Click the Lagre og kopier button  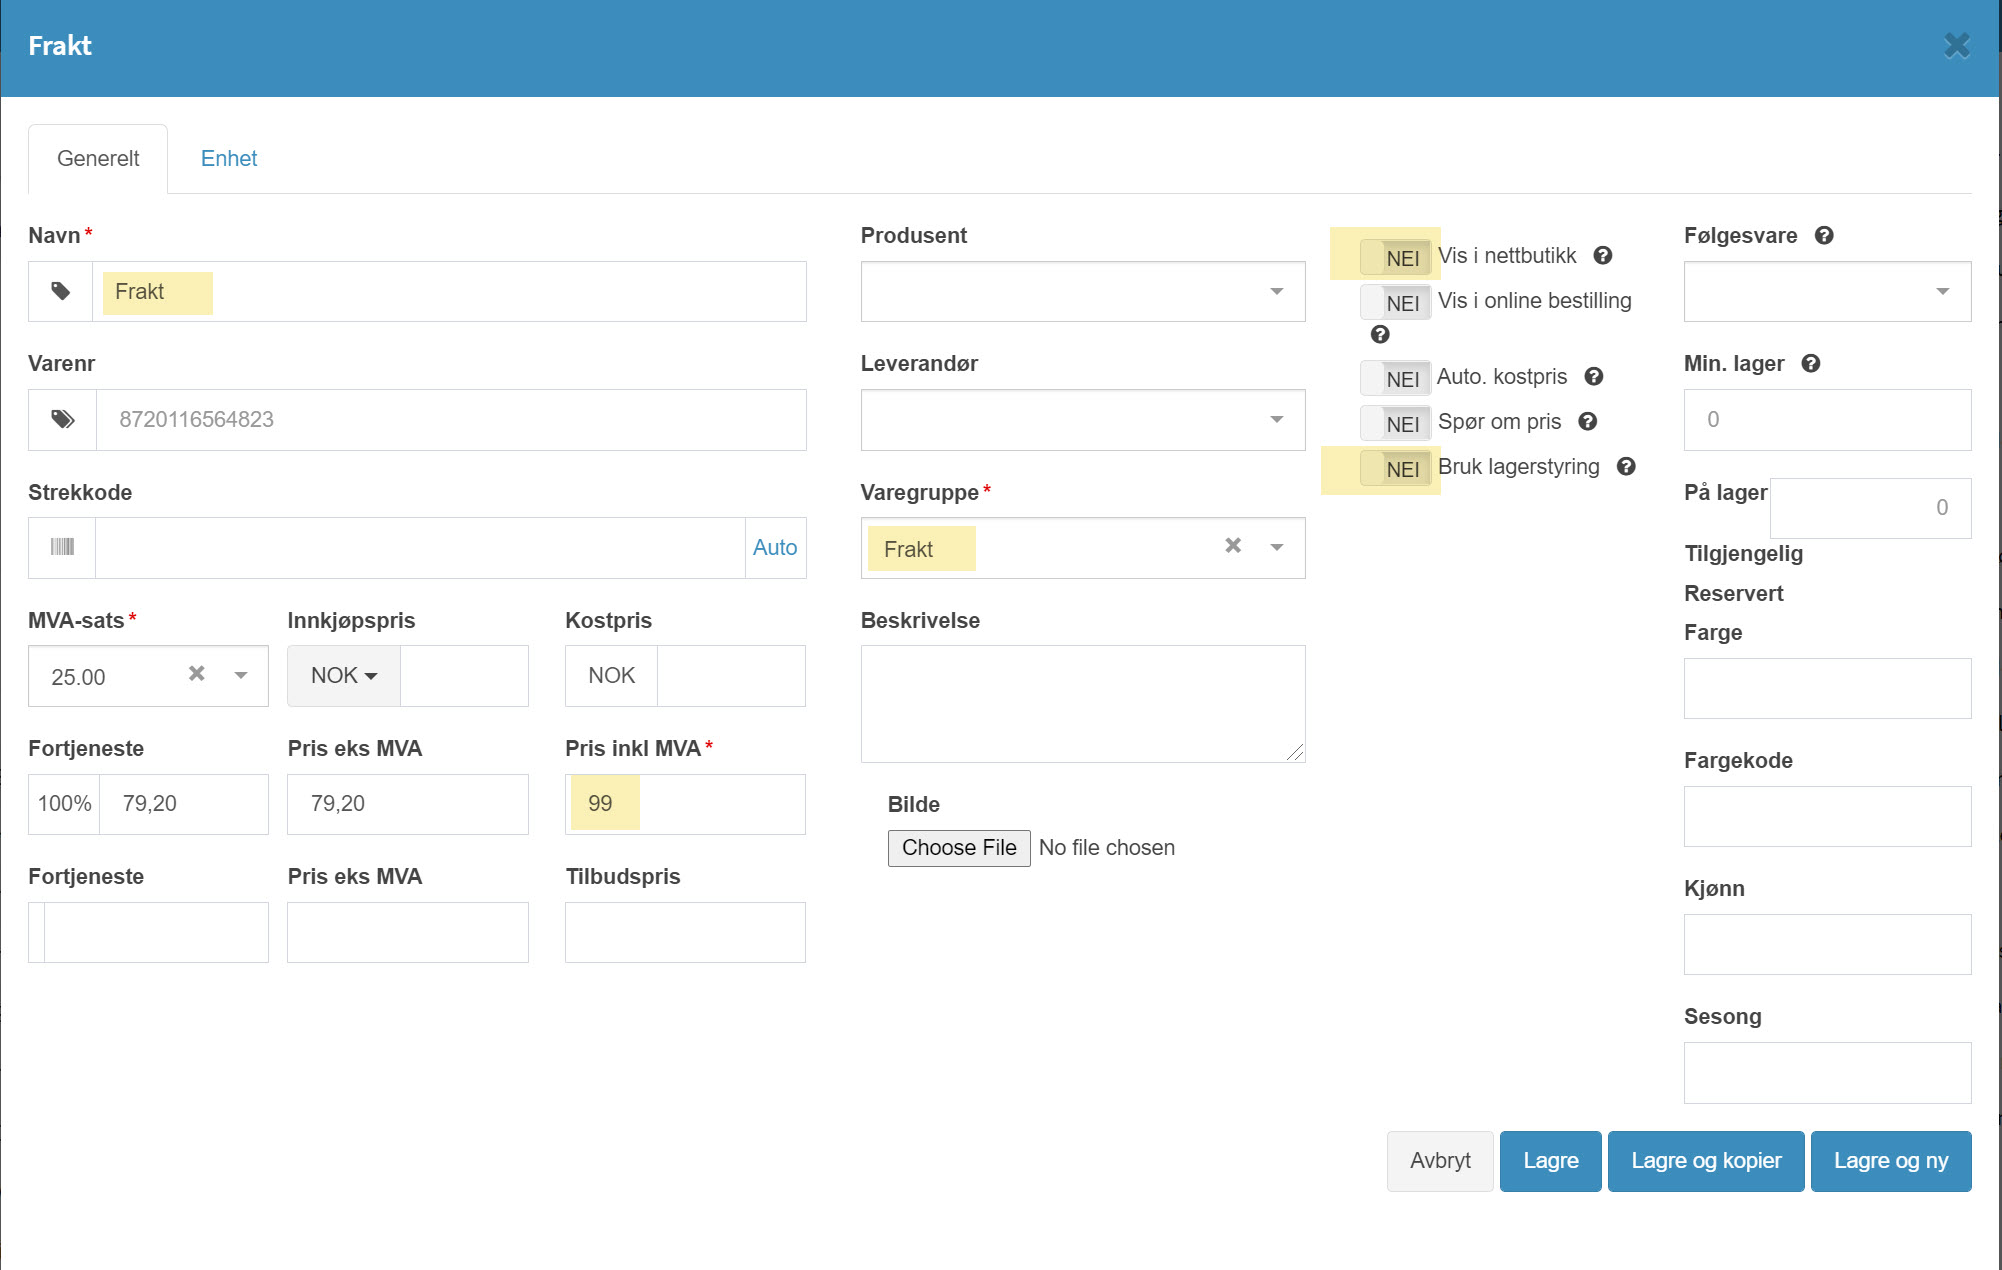coord(1706,1161)
